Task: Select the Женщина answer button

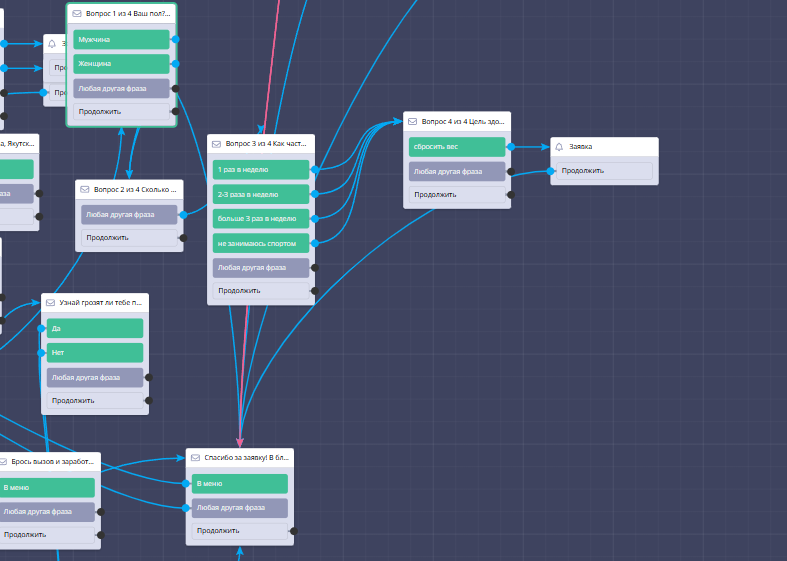Action: tap(121, 64)
